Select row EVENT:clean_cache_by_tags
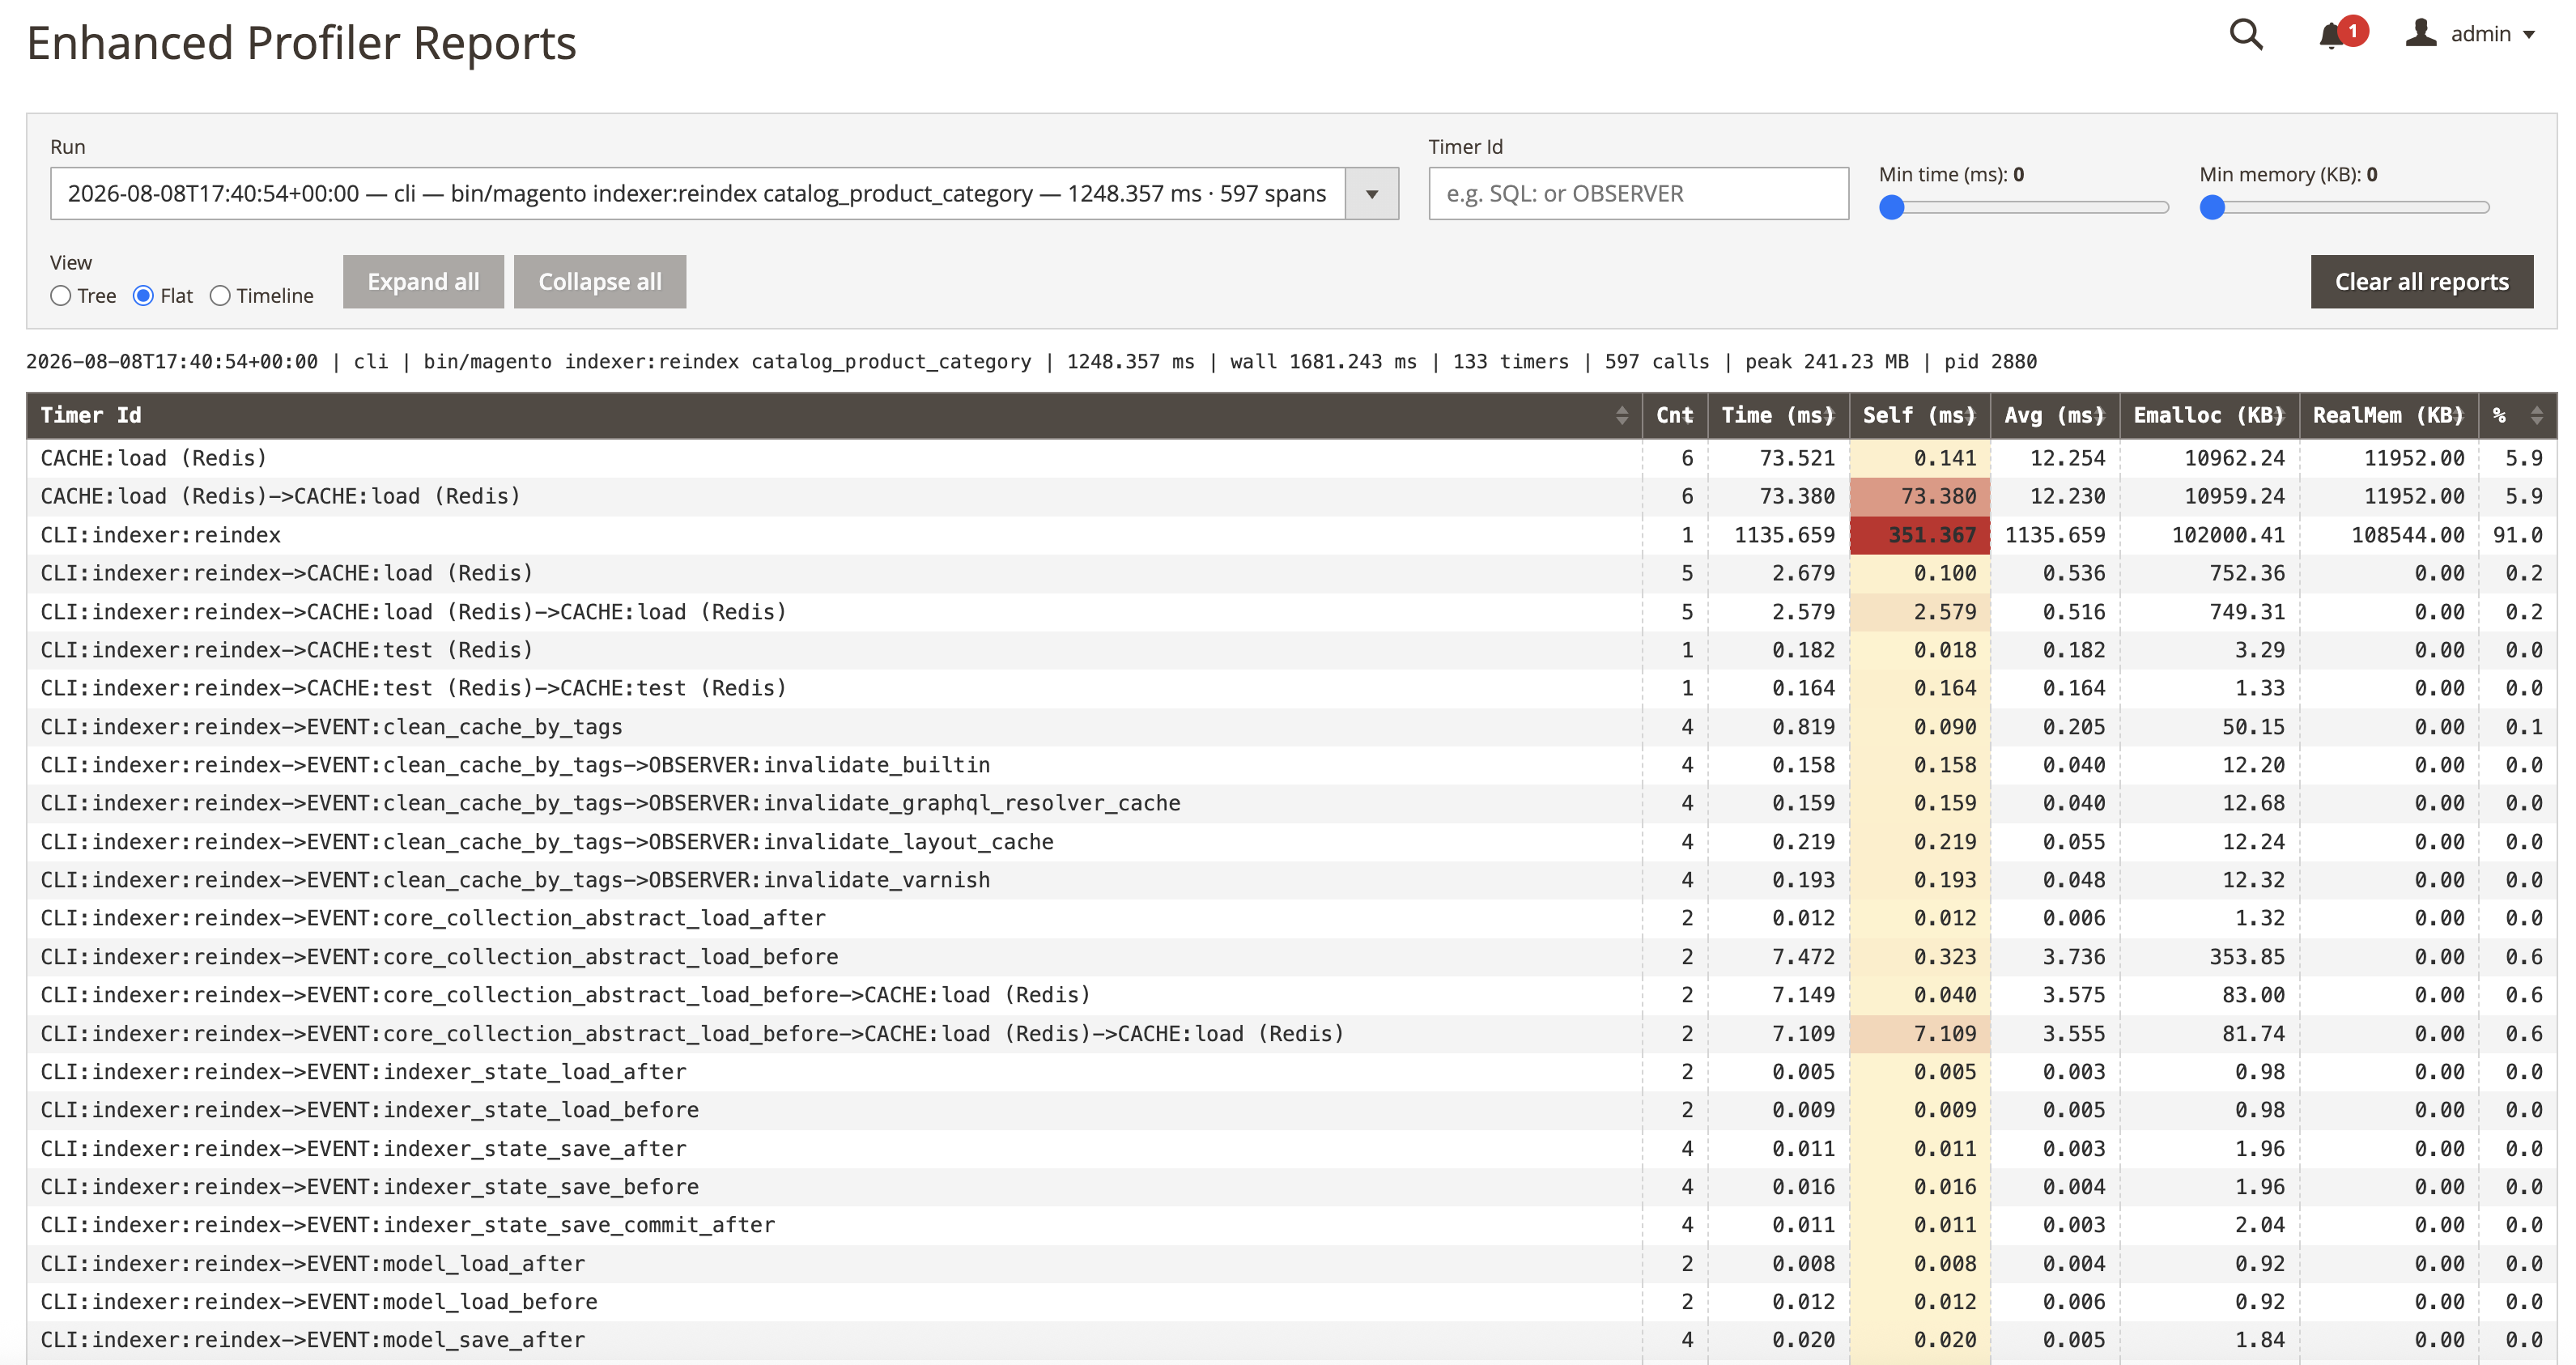 [1291, 727]
